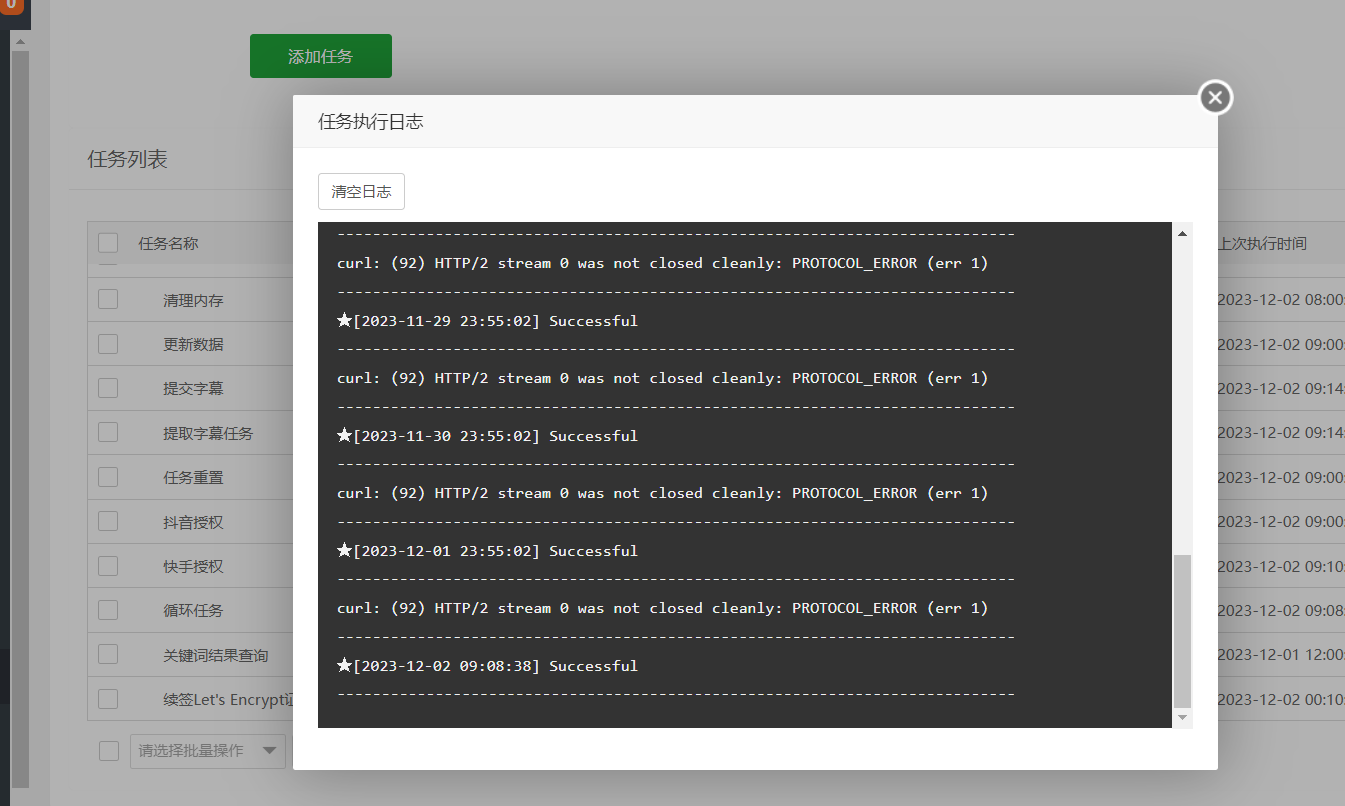Select the 关键词结果查询 row checkbox
1345x806 pixels.
tap(108, 654)
